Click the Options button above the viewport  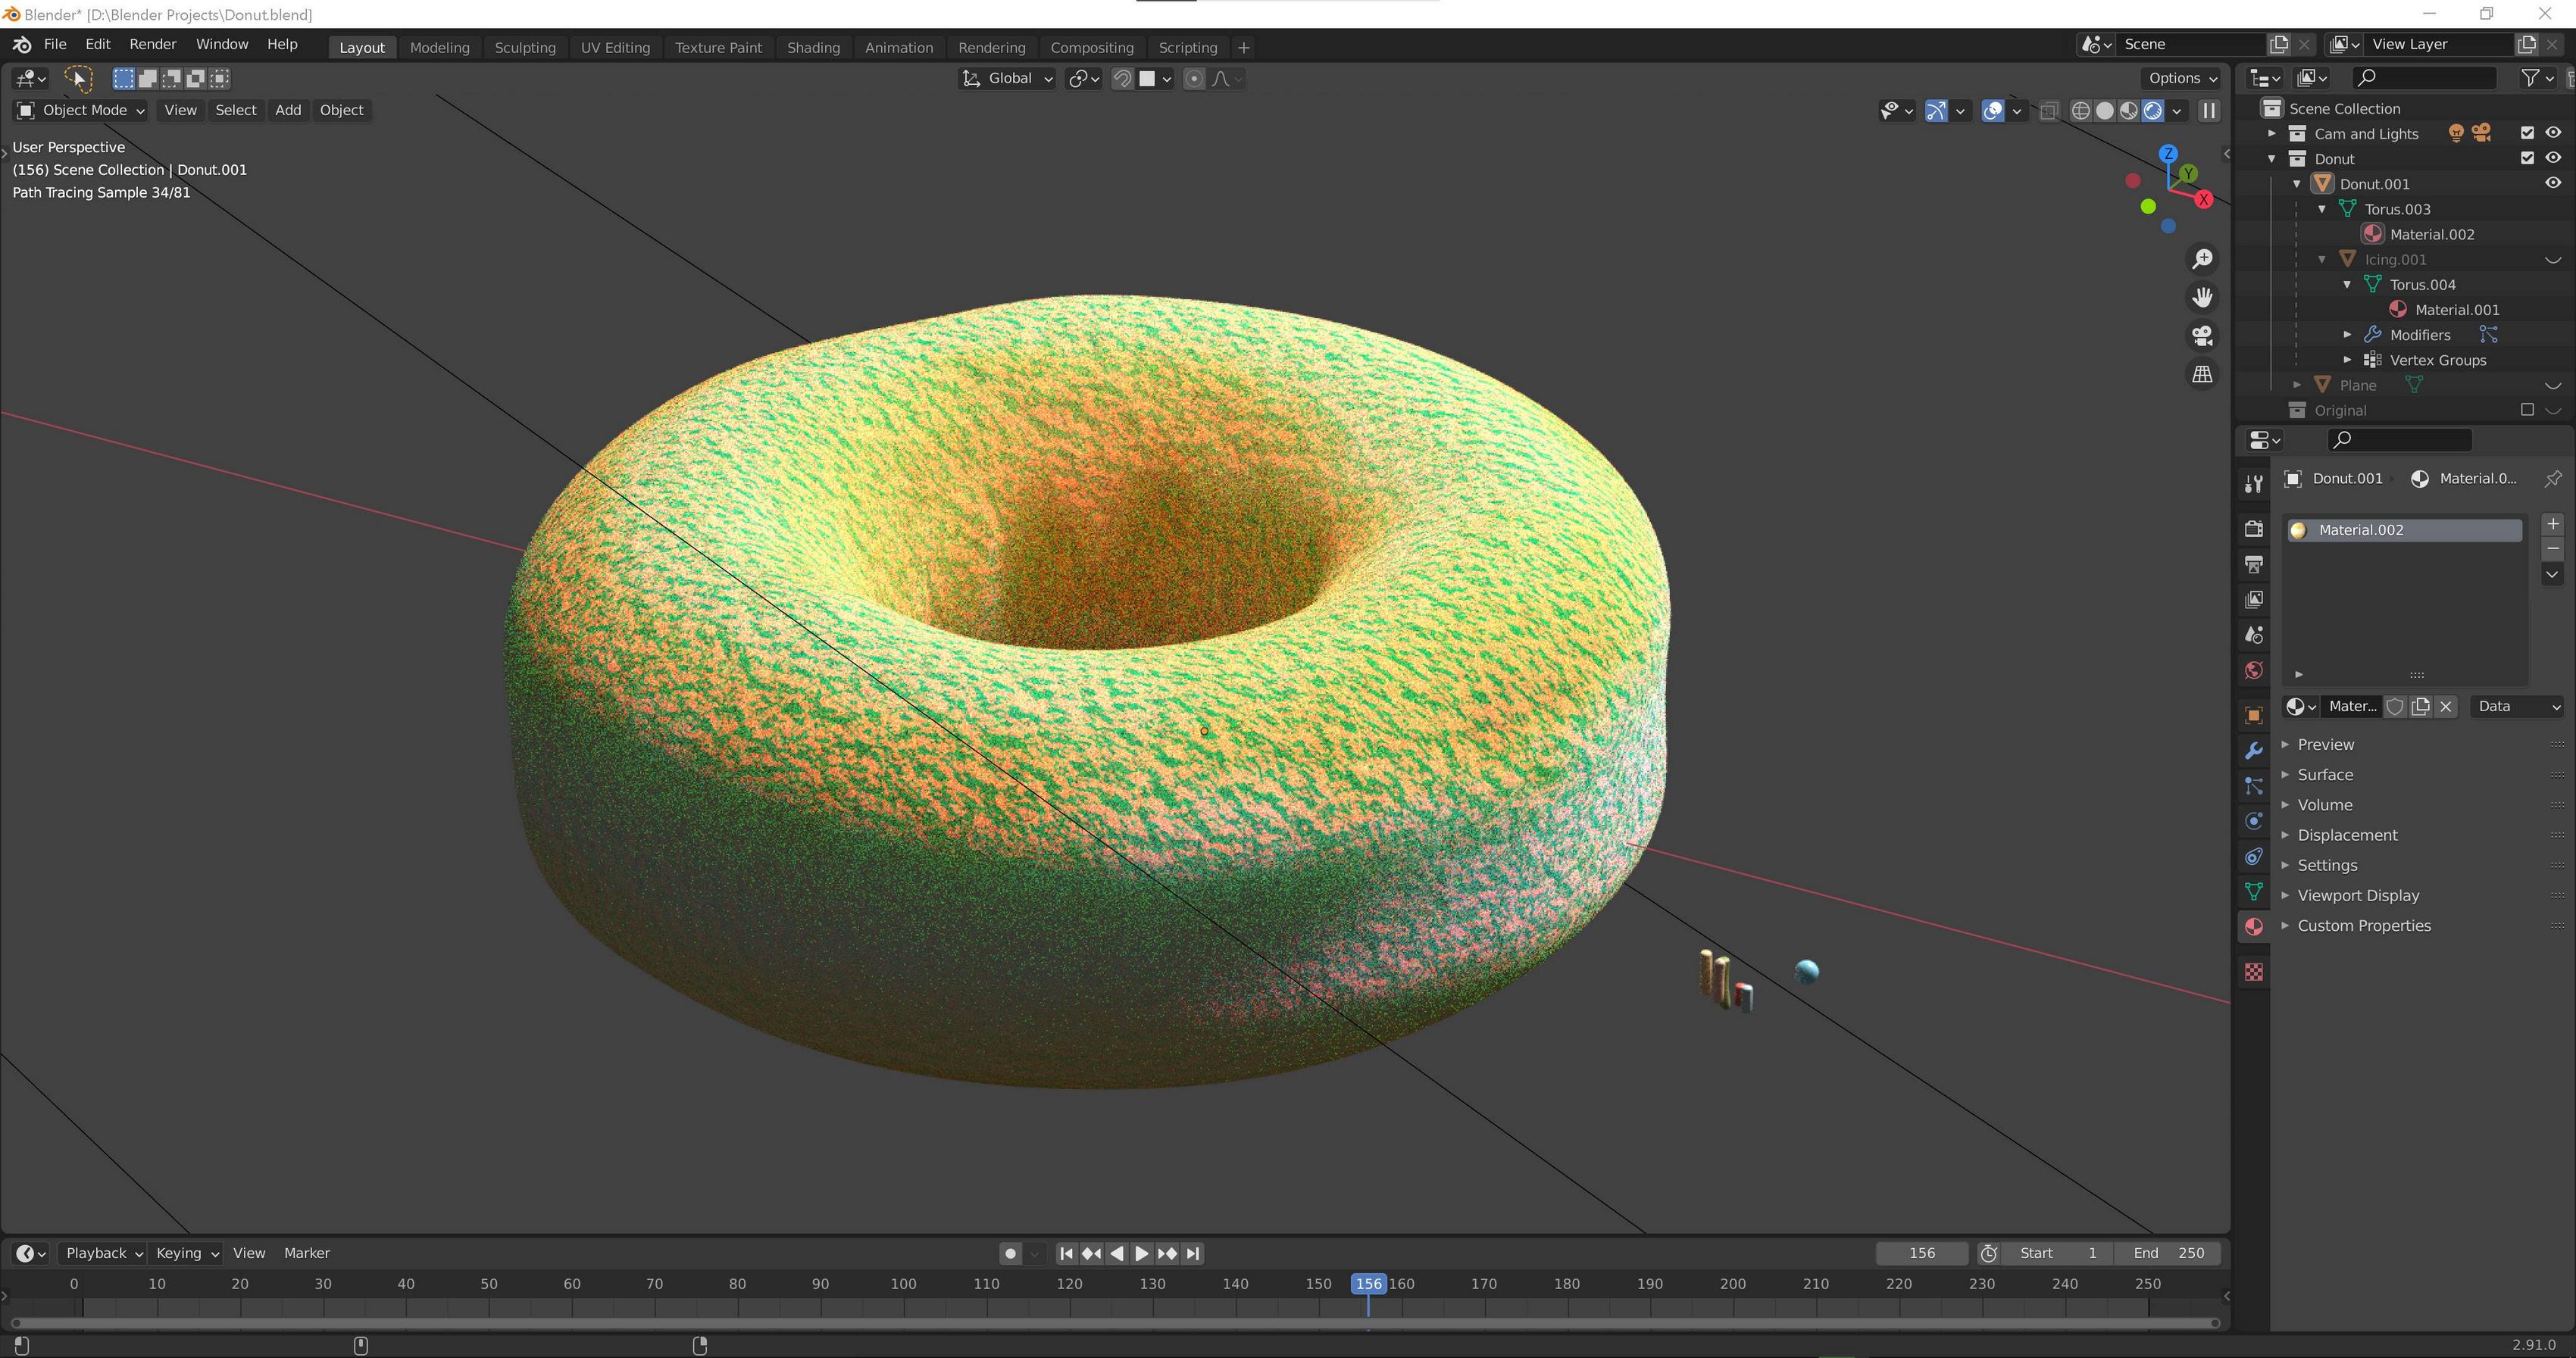(2178, 78)
